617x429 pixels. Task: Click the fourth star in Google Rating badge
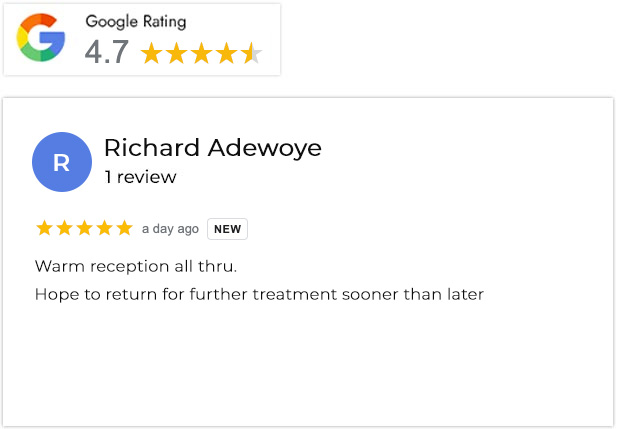[x=227, y=53]
